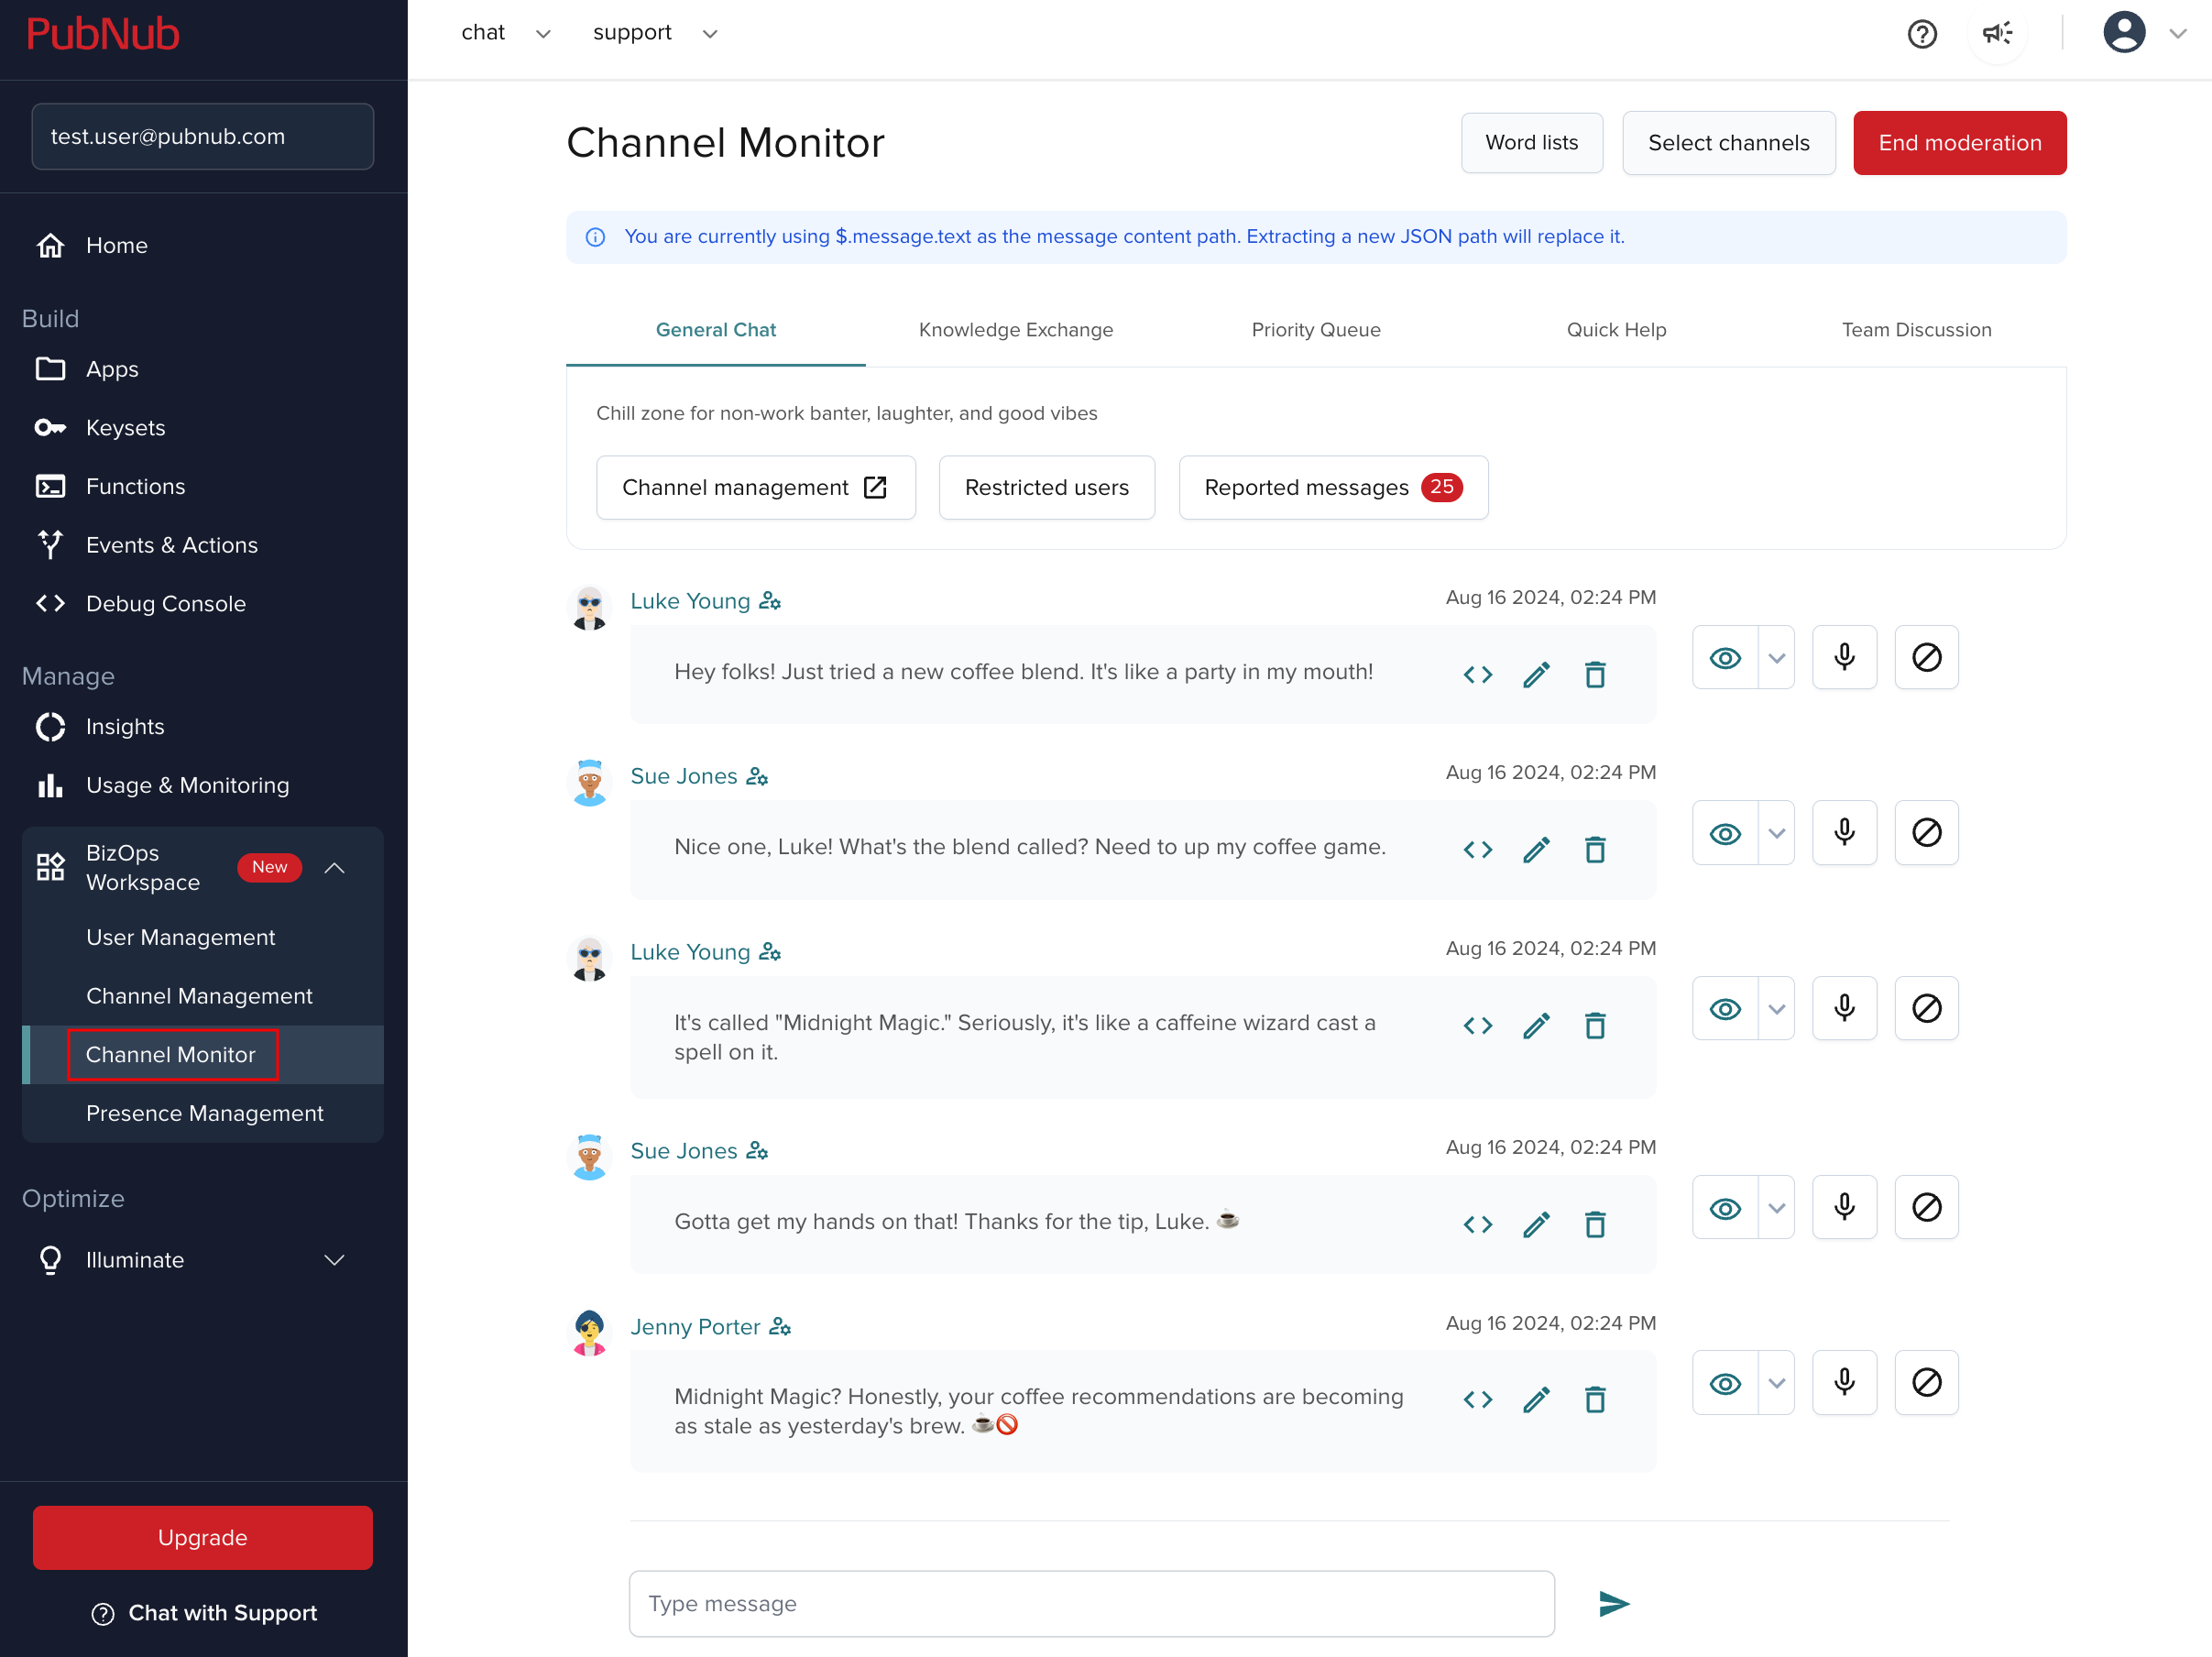
Task: View JSON of Jenny Porter's message
Action: coord(1477,1400)
